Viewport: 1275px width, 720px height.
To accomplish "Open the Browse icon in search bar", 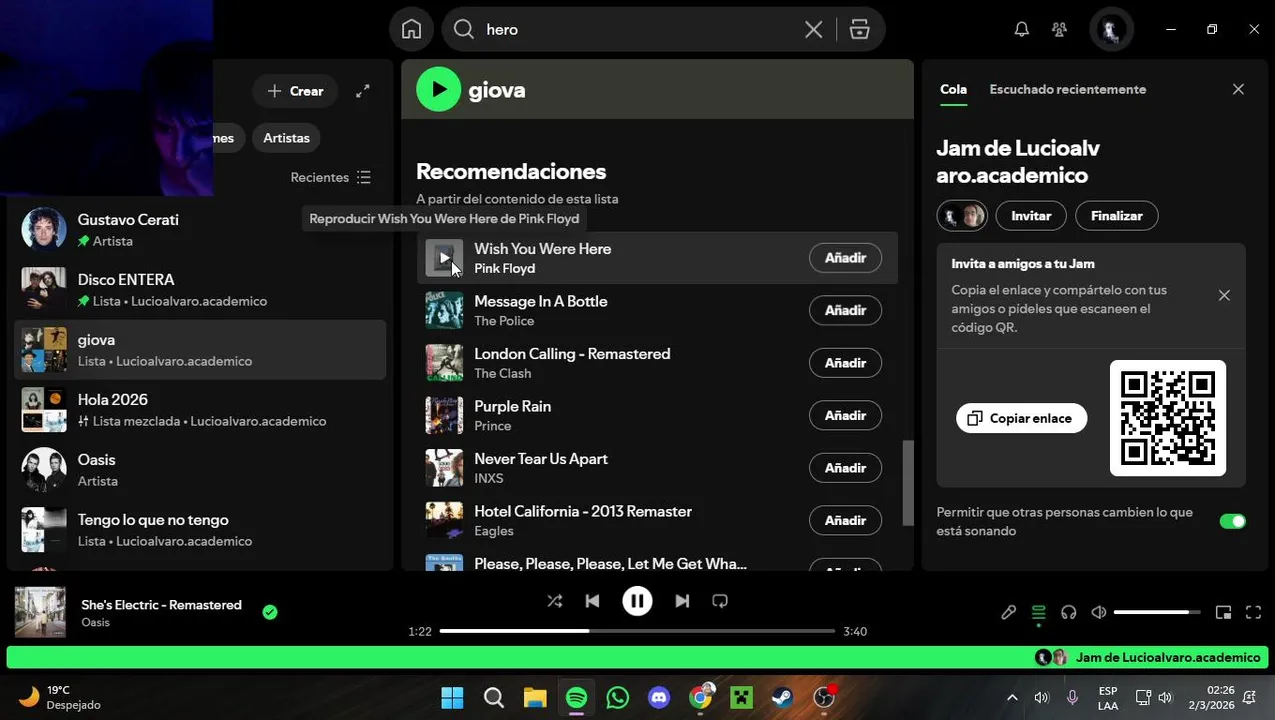I will click(860, 30).
